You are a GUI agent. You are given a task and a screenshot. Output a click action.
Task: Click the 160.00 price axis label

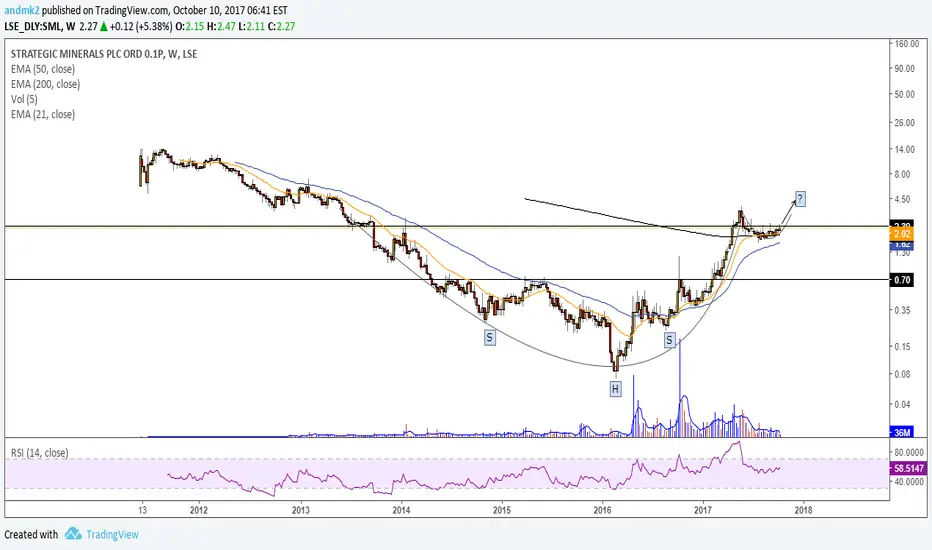(x=907, y=43)
